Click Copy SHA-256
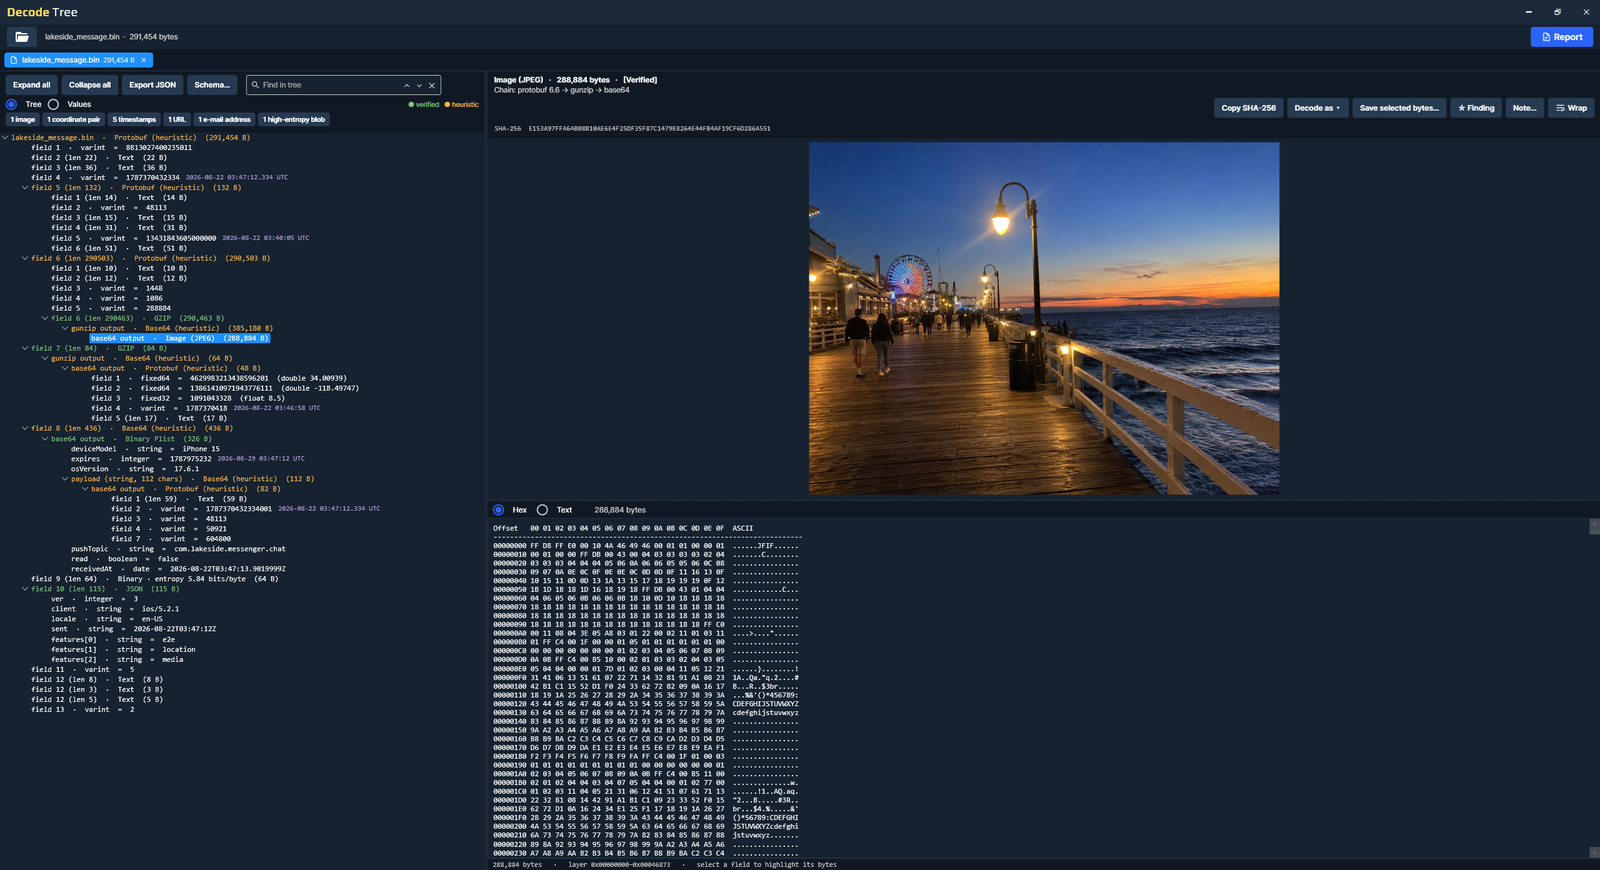 click(x=1248, y=108)
